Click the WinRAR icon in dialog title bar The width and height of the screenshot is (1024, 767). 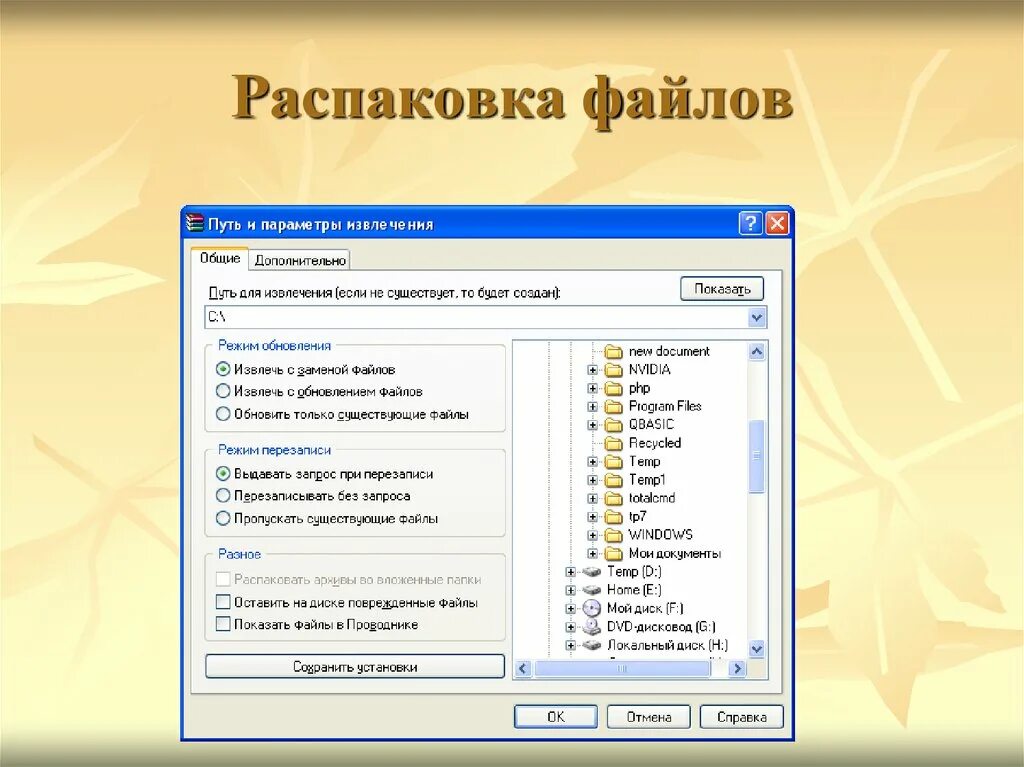pyautogui.click(x=195, y=224)
